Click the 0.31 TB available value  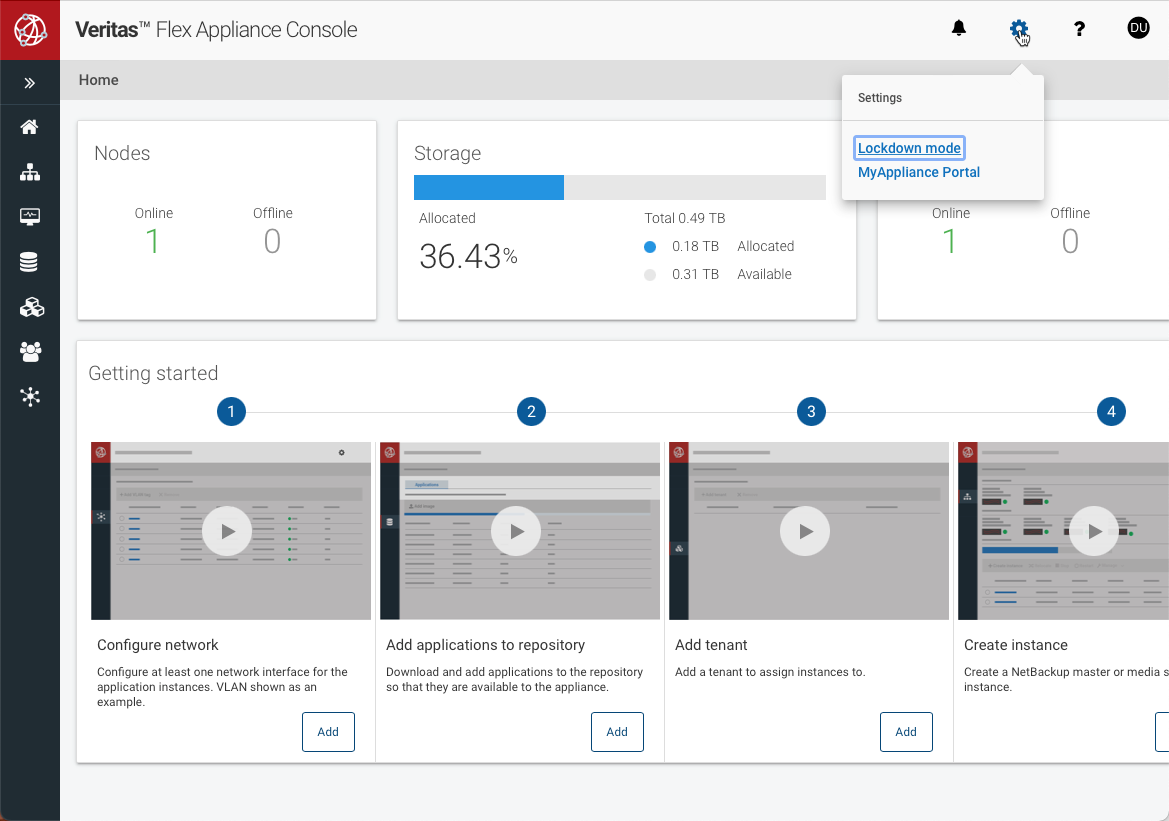[695, 274]
